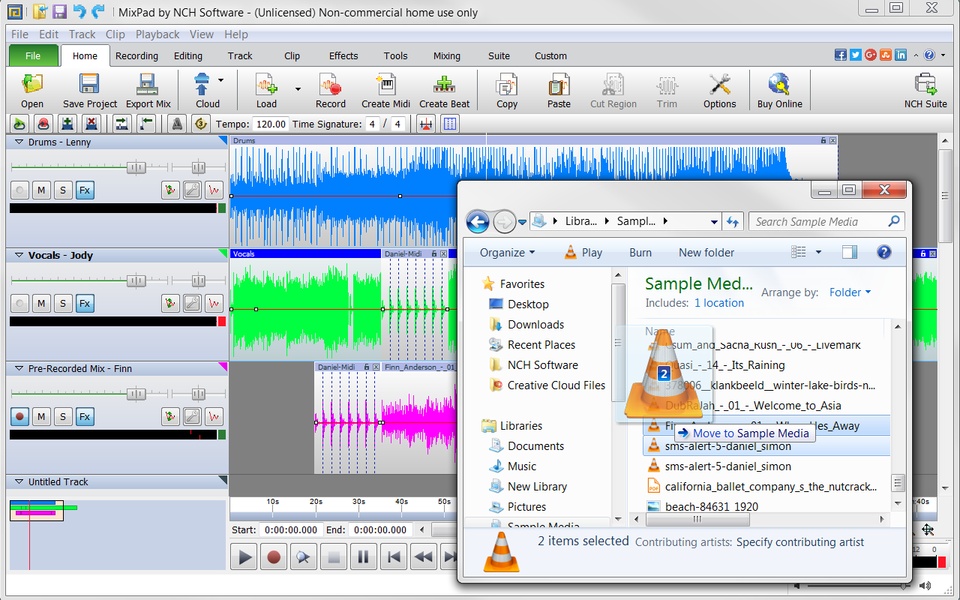Mute the Drums - Lenny track

(41, 190)
